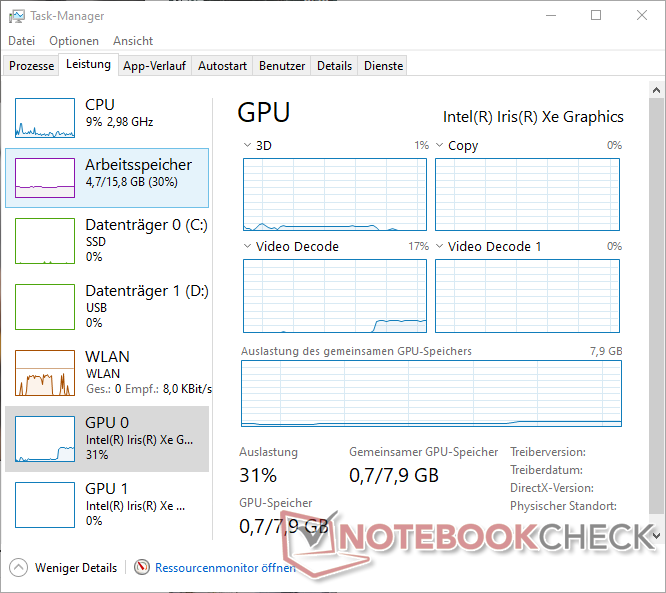
Task: Click the 7,9 GB shared memory maximum label
Action: click(606, 351)
